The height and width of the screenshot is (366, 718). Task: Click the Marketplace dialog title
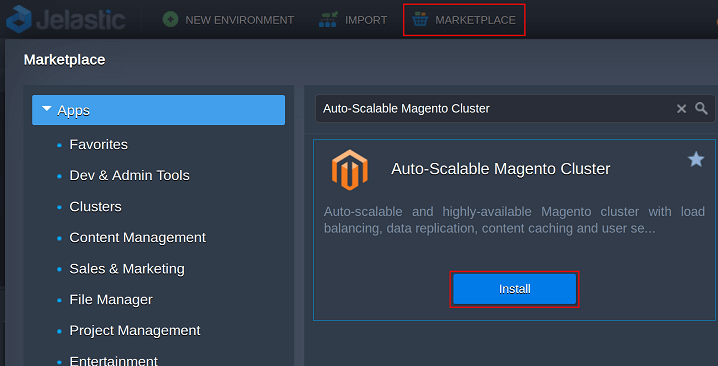coord(65,60)
